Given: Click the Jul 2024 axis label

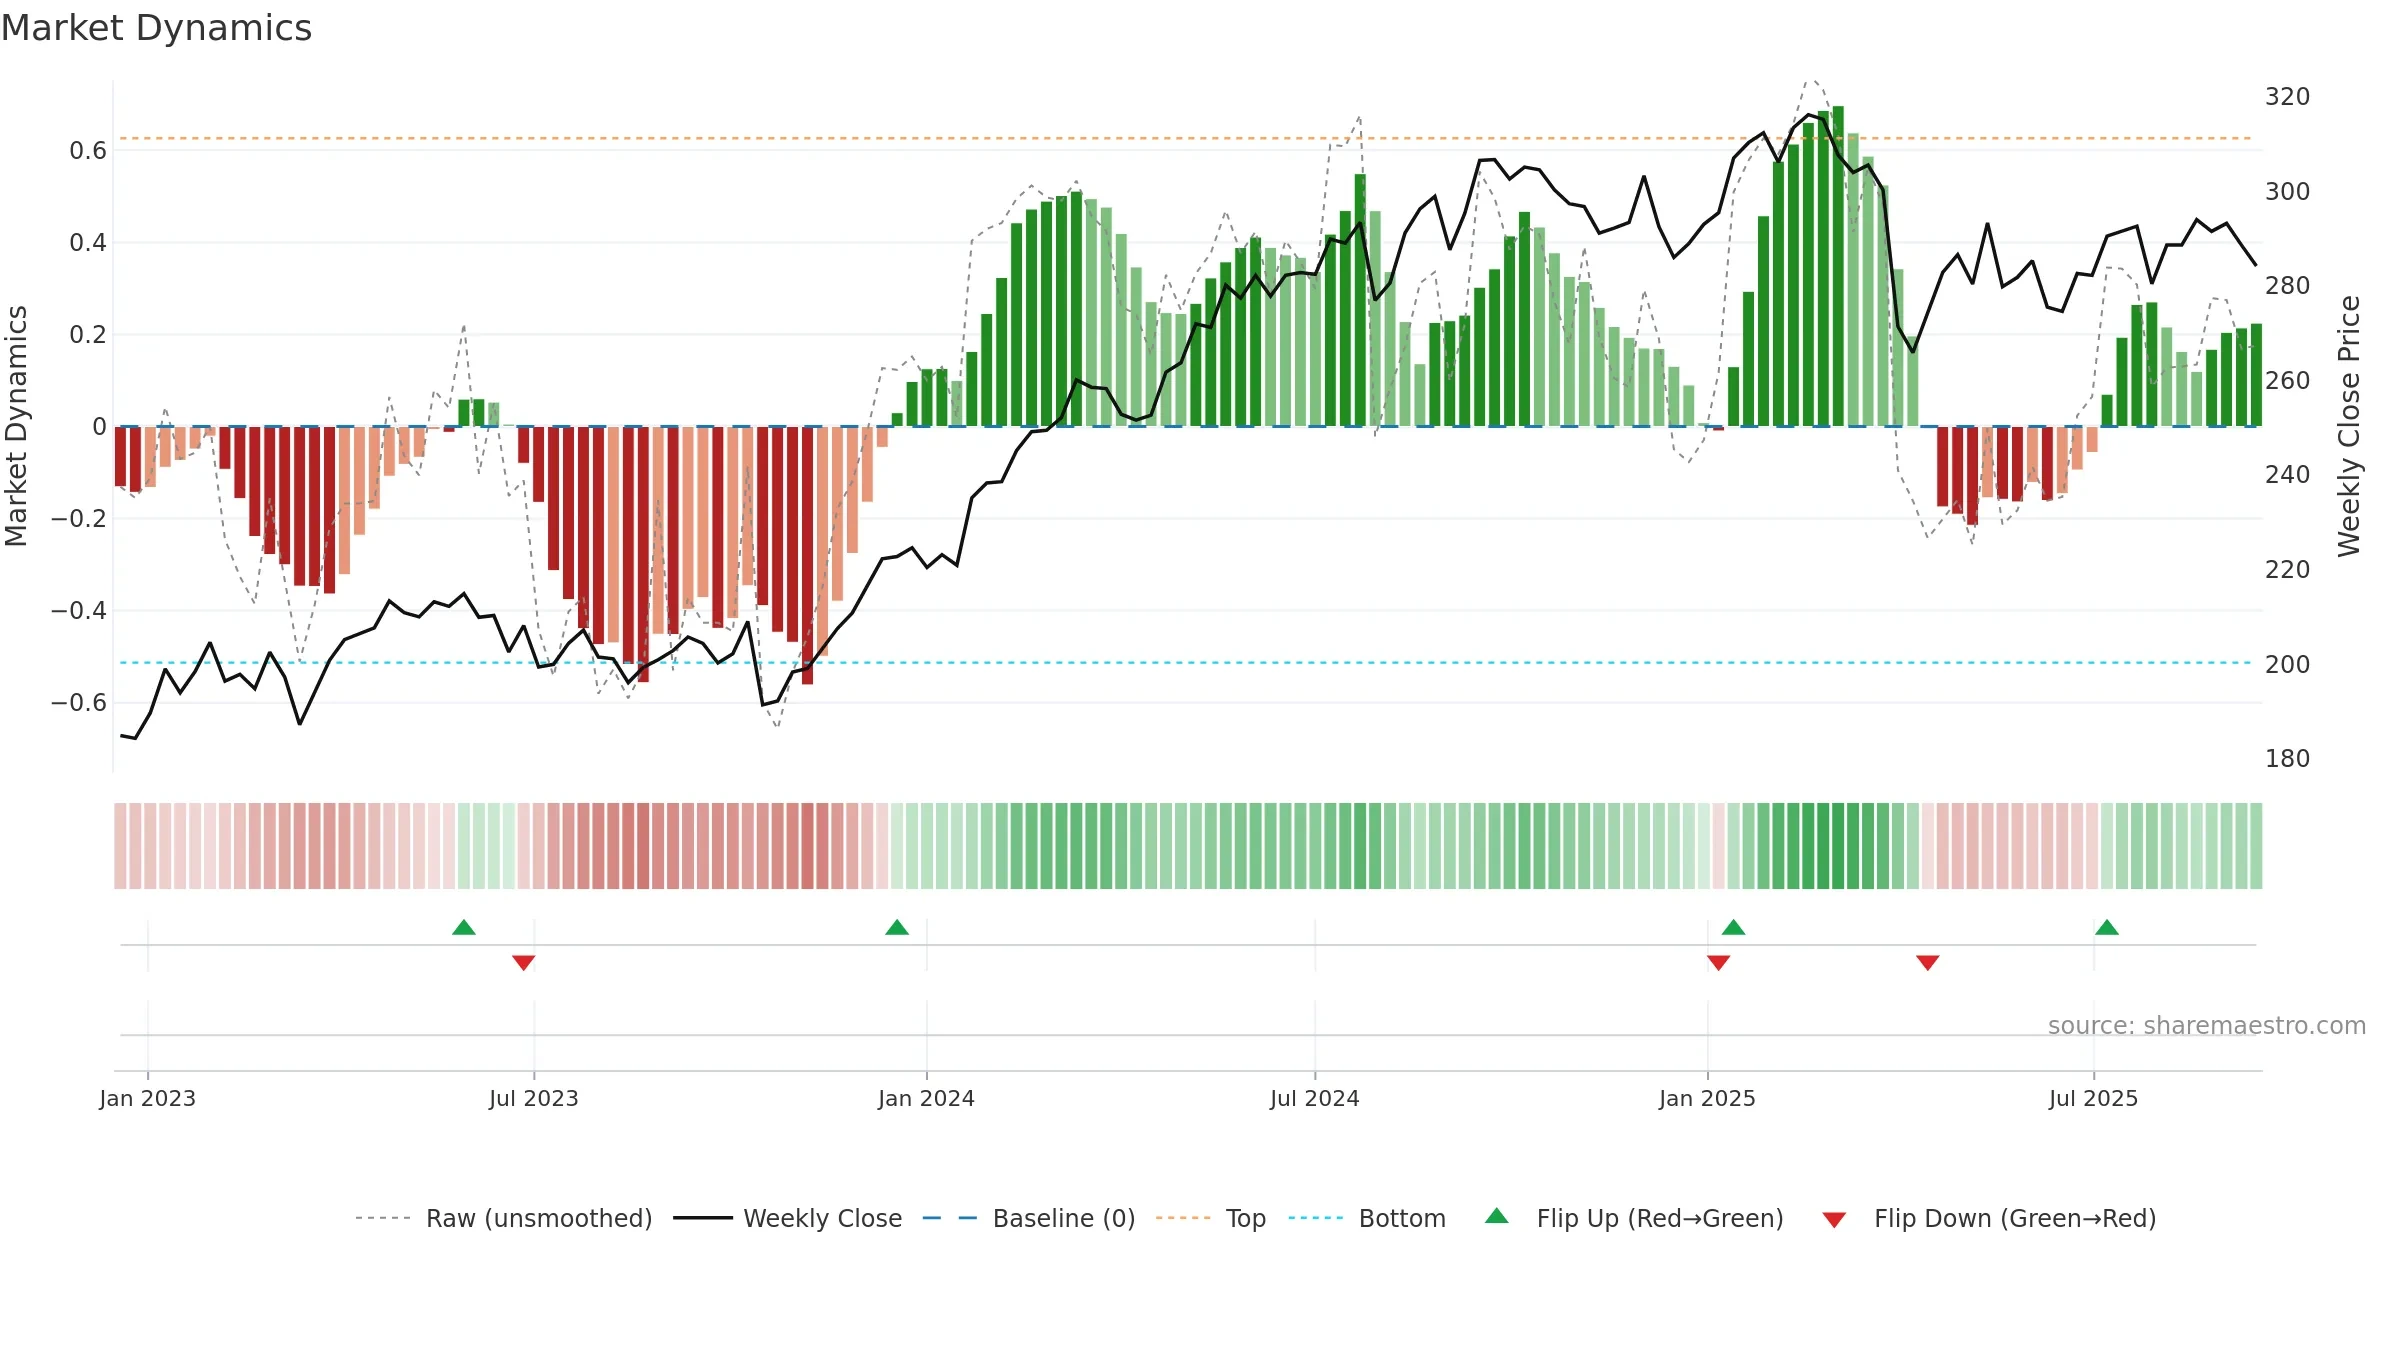Looking at the screenshot, I should coord(1315,1098).
